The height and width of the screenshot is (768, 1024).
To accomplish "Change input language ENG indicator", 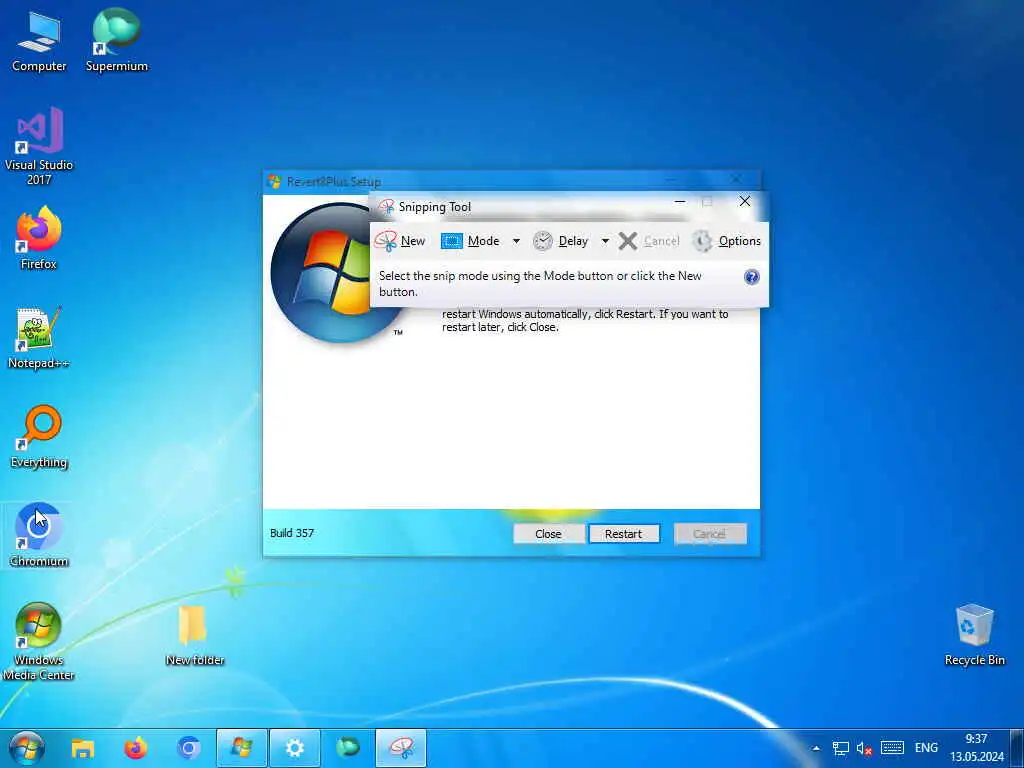I will [926, 748].
